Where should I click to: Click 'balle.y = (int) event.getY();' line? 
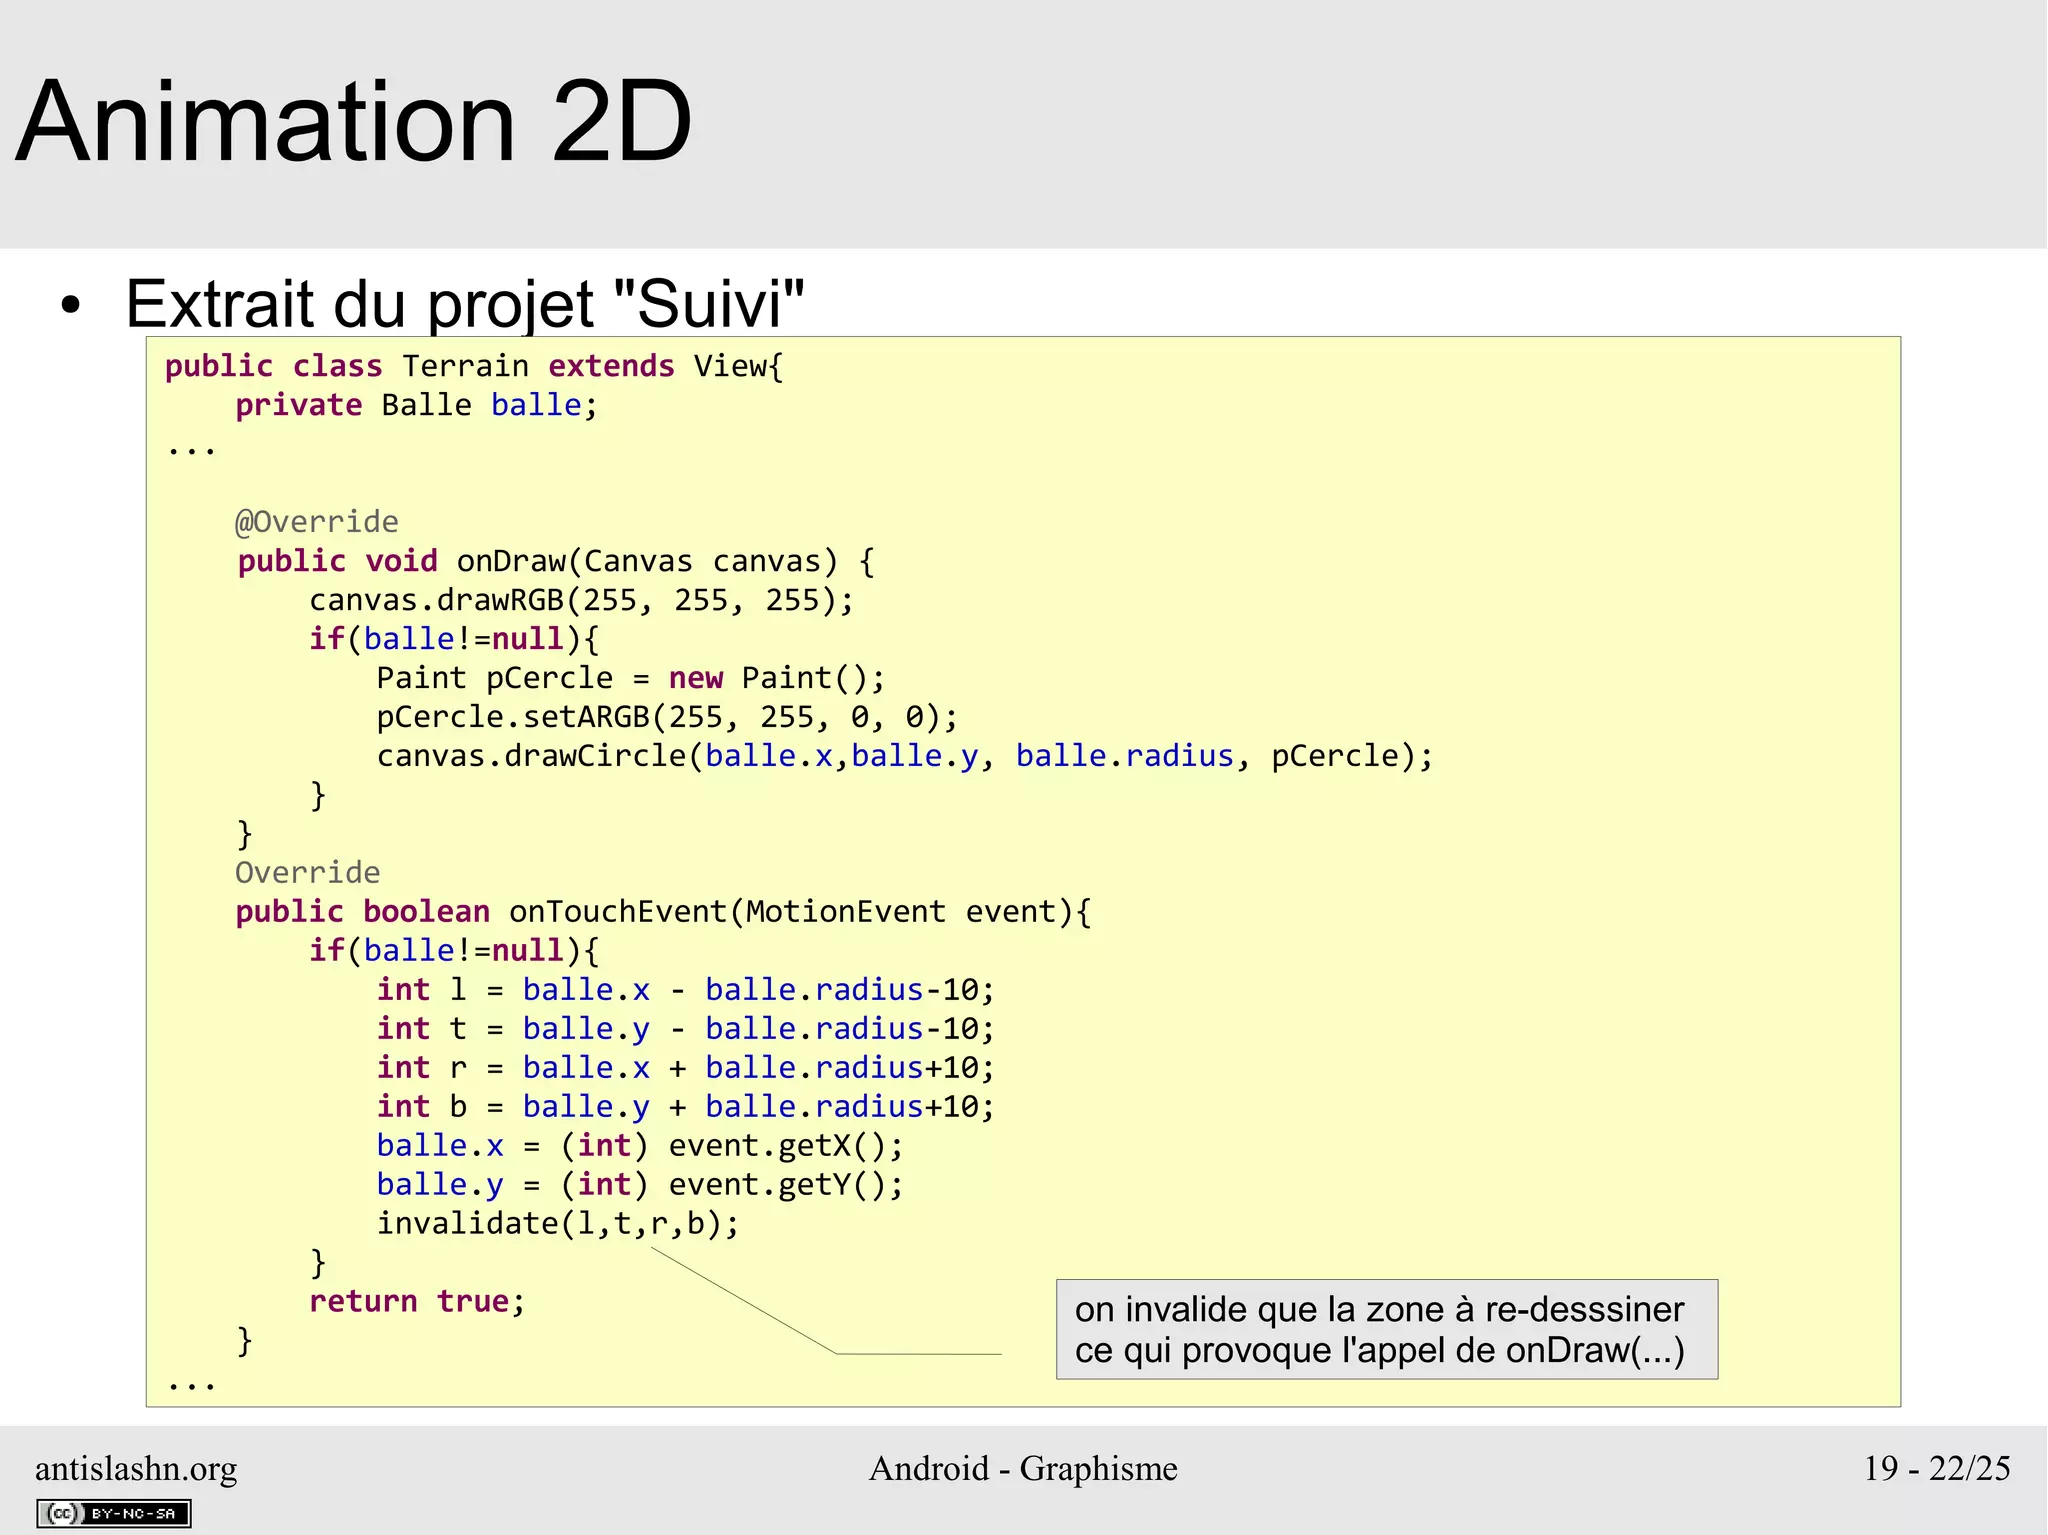point(640,1185)
